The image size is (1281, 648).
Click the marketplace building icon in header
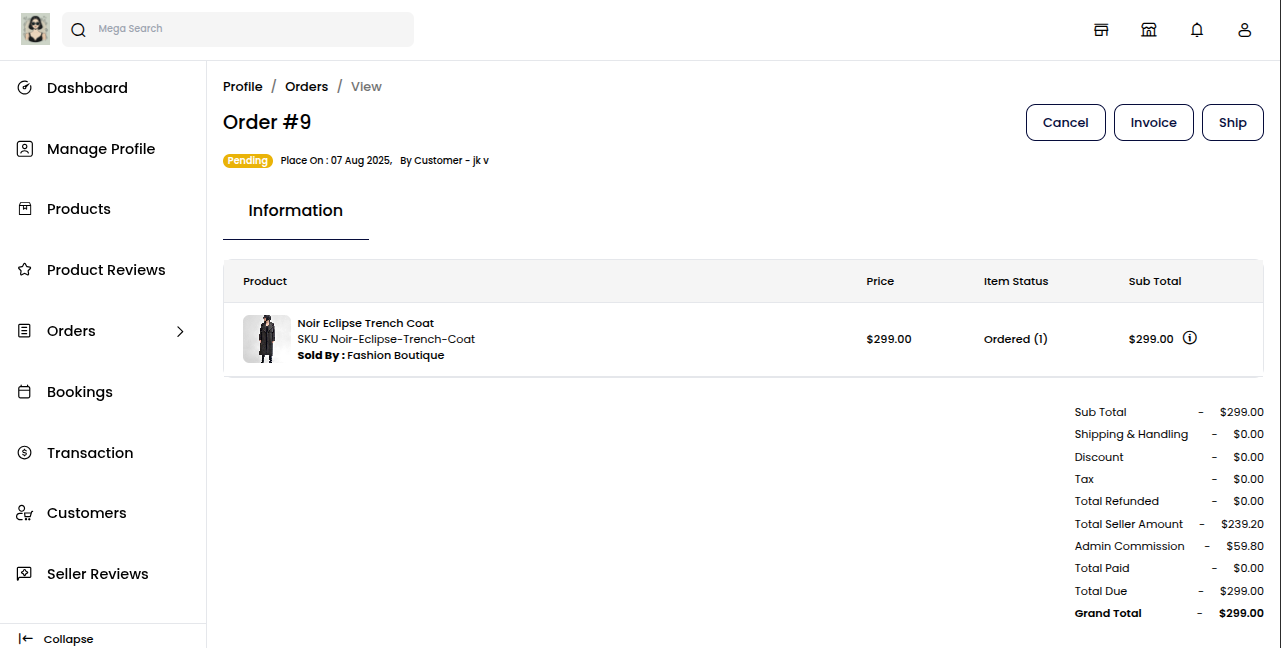(1149, 30)
